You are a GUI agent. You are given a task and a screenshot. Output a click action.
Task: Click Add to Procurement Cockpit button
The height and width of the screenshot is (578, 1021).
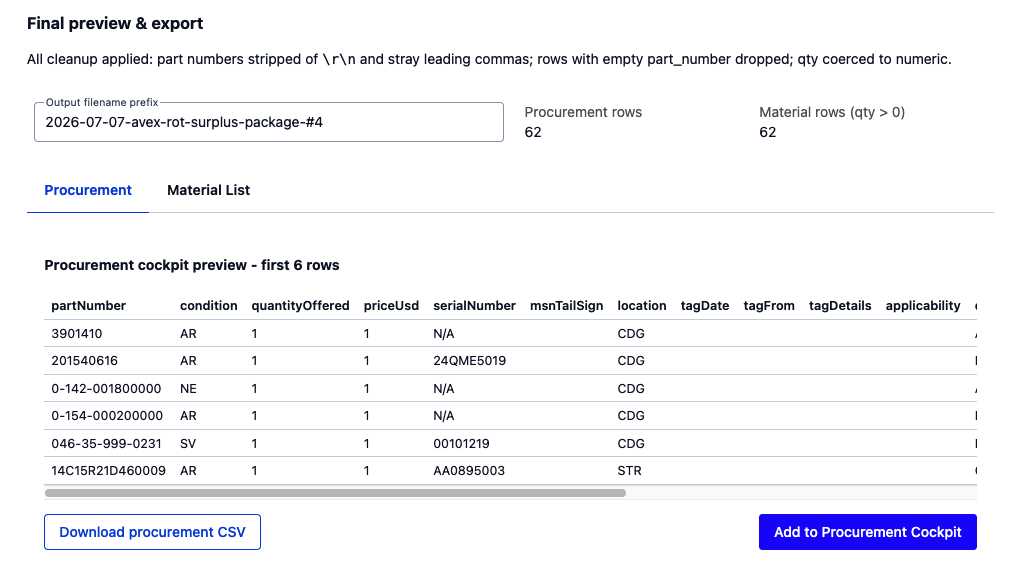(x=867, y=532)
